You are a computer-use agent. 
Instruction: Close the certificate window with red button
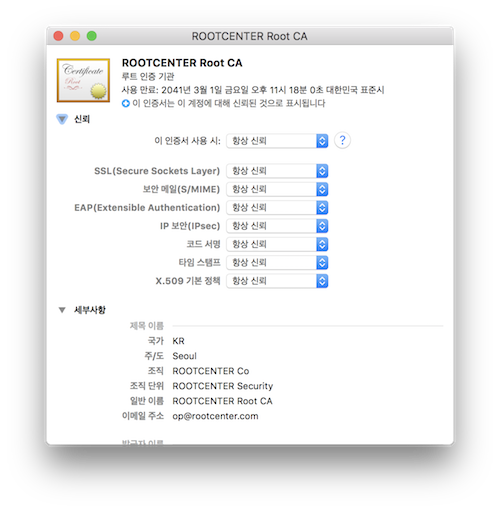58,36
